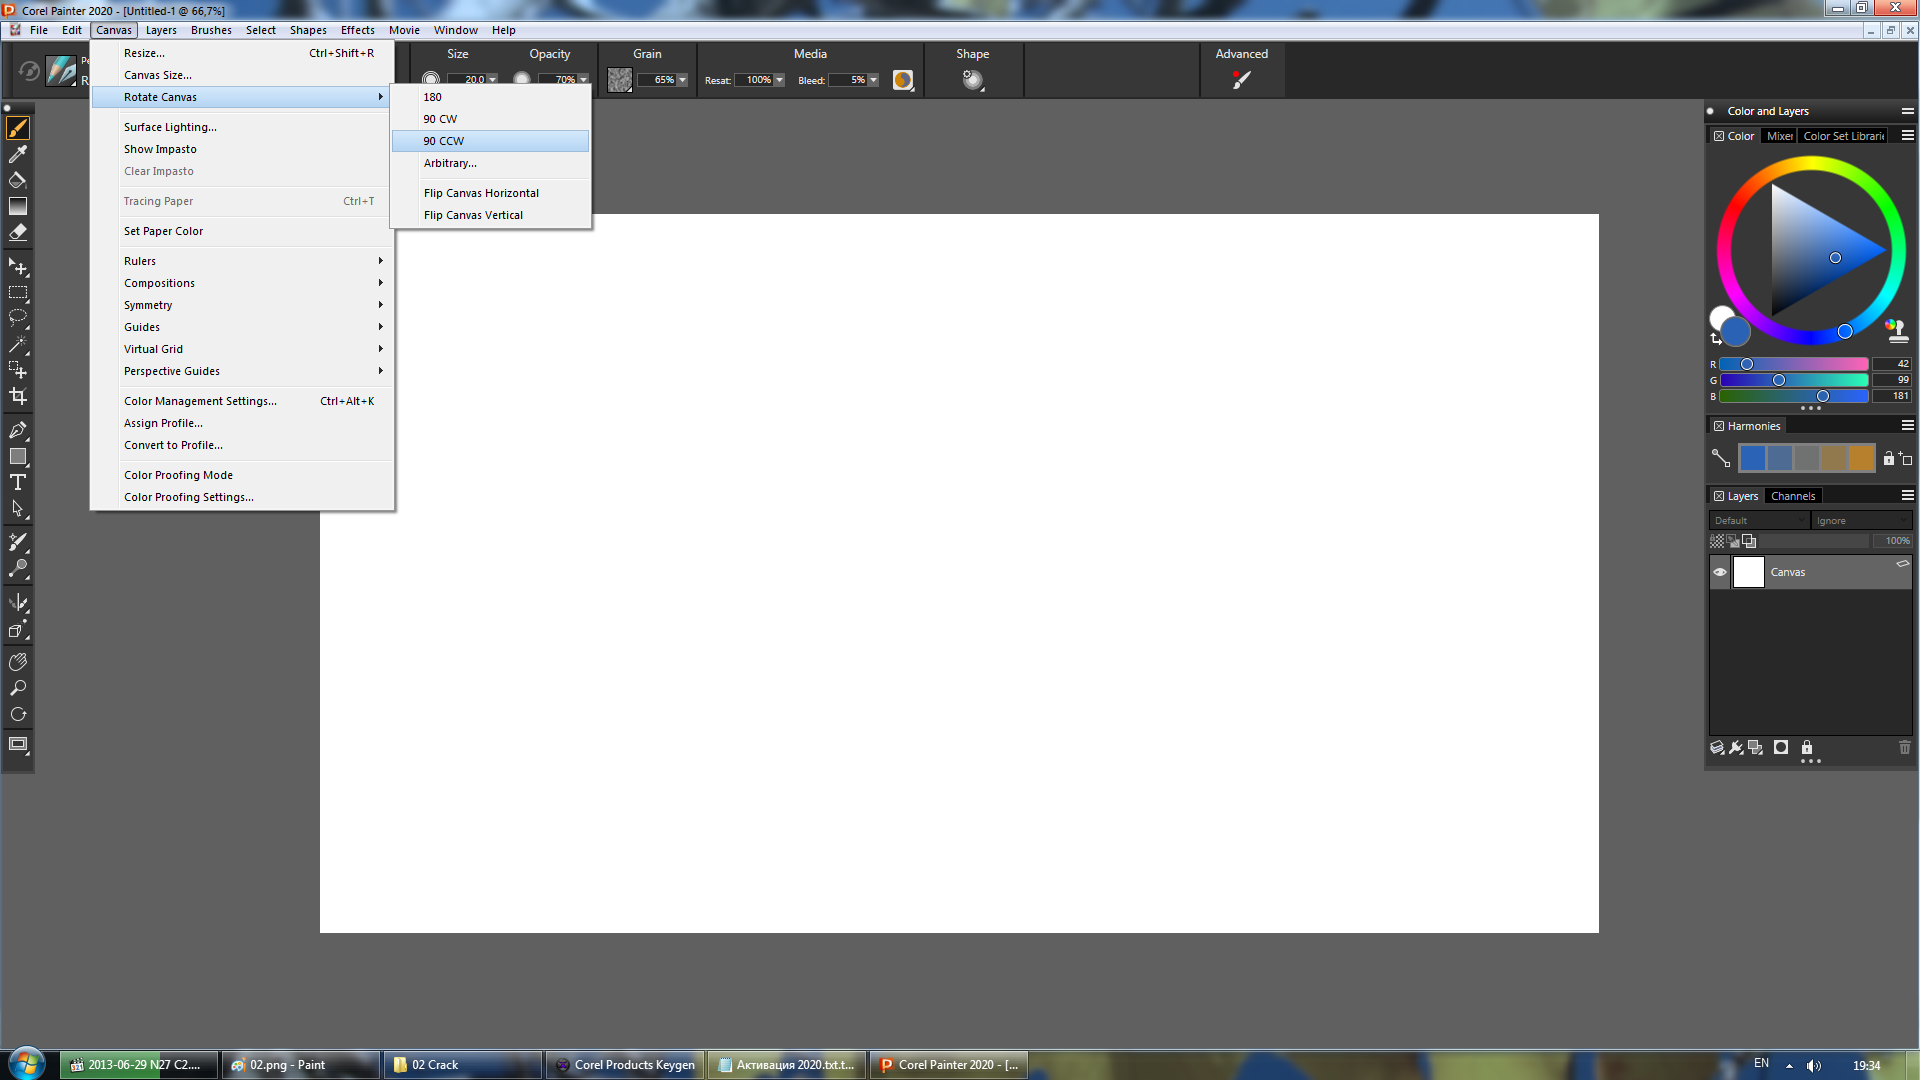Viewport: 1920px width, 1080px height.
Task: Toggle Canvas layer visibility eye
Action: (x=1720, y=572)
